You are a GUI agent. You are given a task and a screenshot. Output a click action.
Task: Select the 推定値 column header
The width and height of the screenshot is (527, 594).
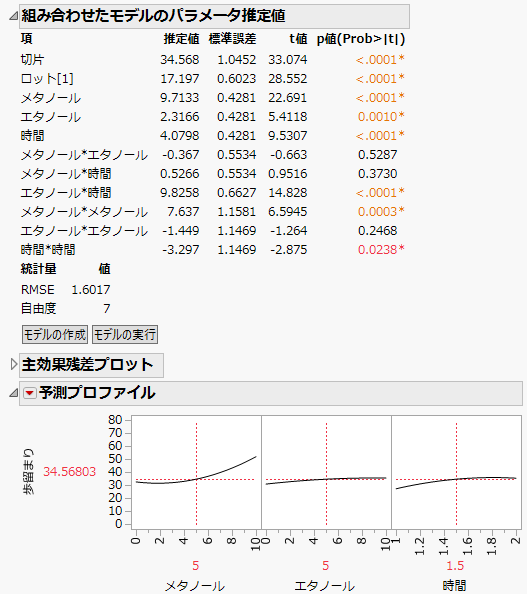(x=181, y=39)
